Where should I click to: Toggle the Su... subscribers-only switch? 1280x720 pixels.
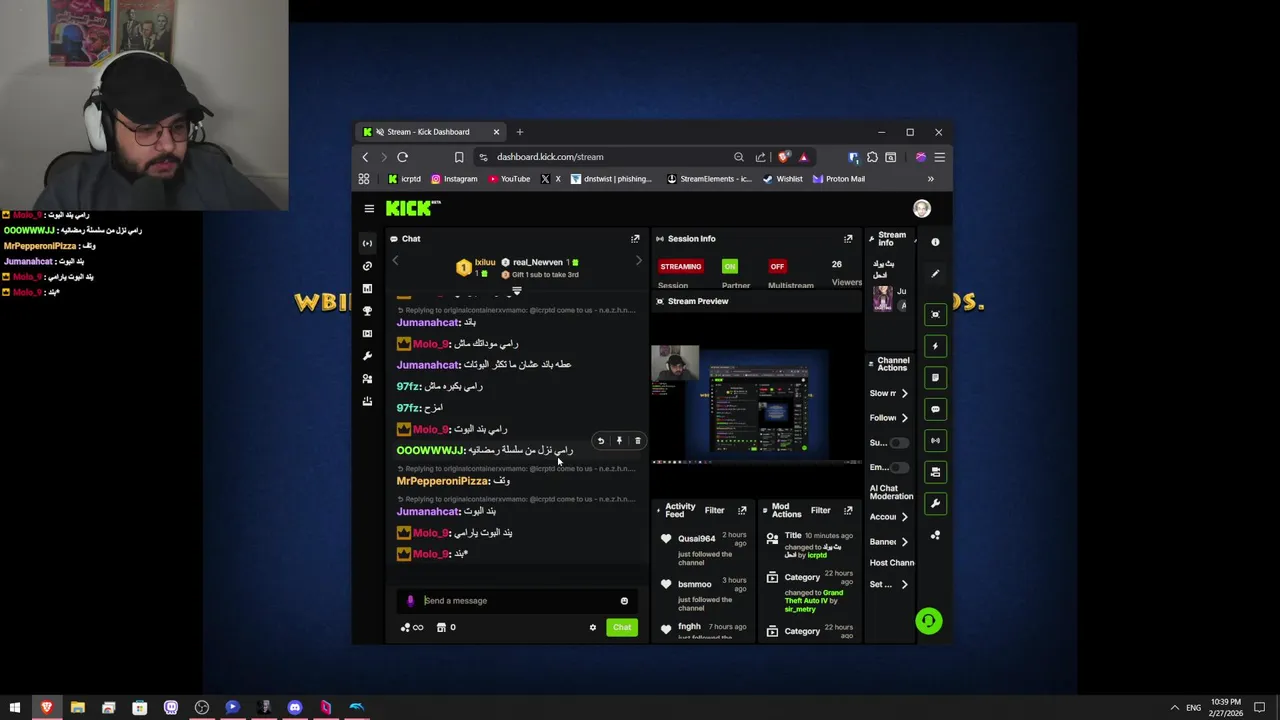click(899, 443)
